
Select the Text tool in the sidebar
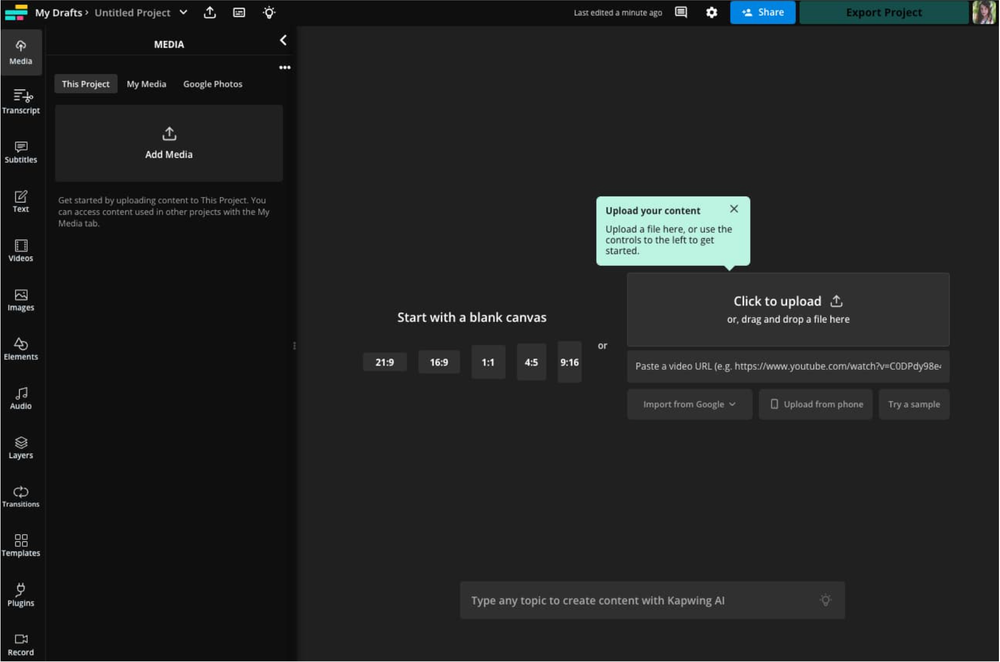(x=21, y=200)
